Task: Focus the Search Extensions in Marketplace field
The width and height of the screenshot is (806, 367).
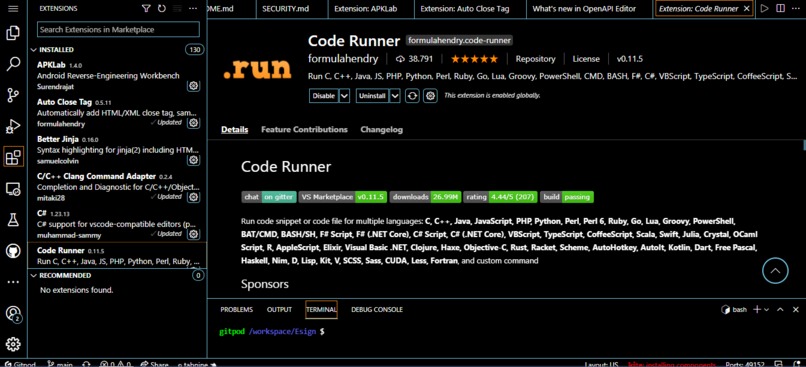Action: coord(118,29)
